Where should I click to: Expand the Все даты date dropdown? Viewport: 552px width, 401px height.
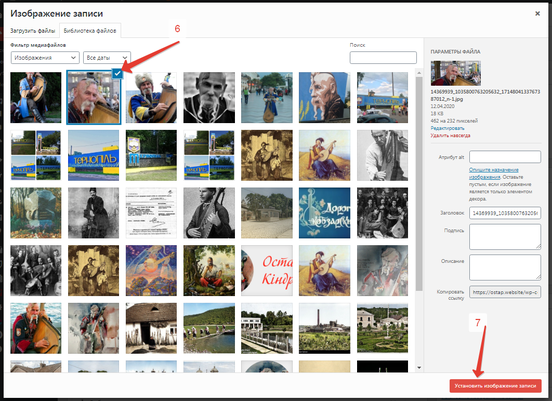[107, 57]
